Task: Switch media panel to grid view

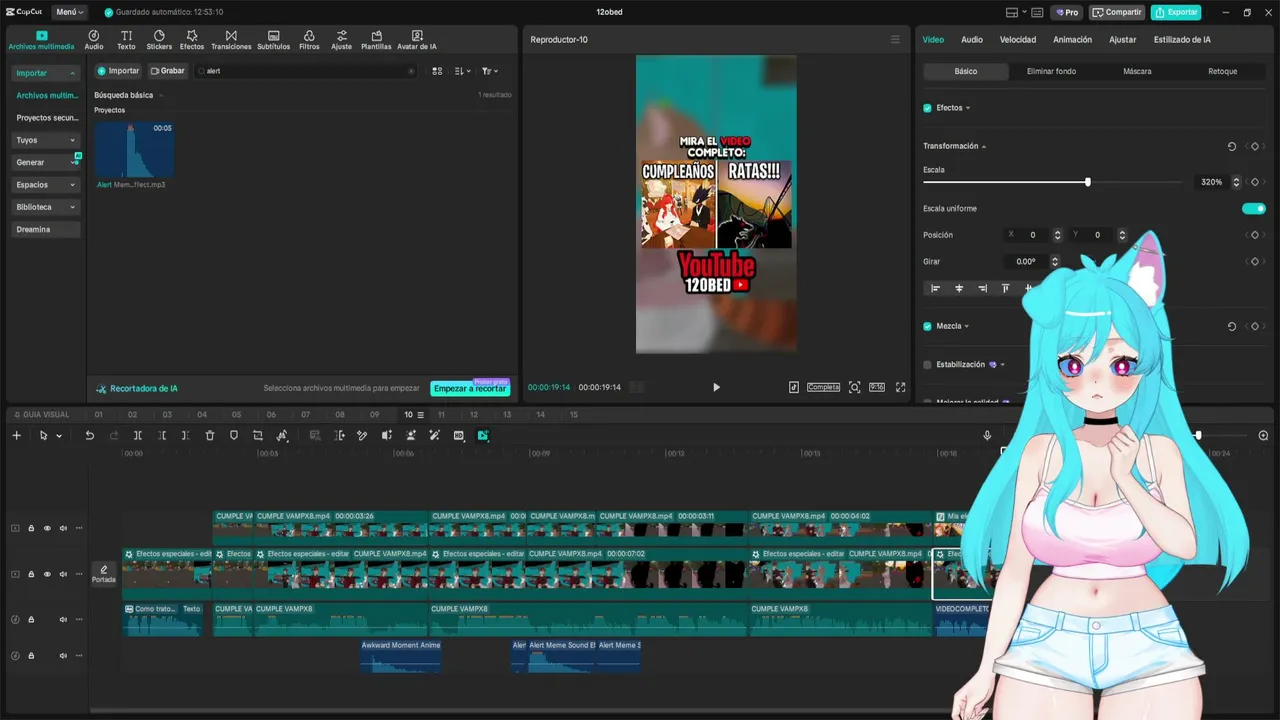Action: (437, 71)
